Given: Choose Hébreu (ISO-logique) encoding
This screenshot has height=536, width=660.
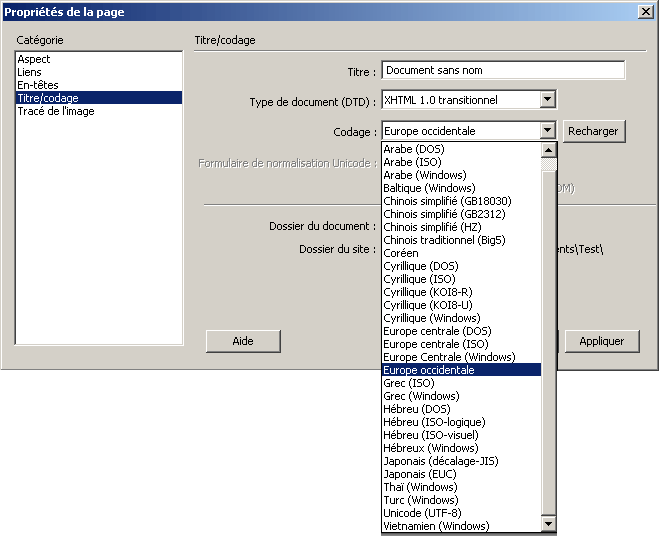Looking at the screenshot, I should point(461,422).
